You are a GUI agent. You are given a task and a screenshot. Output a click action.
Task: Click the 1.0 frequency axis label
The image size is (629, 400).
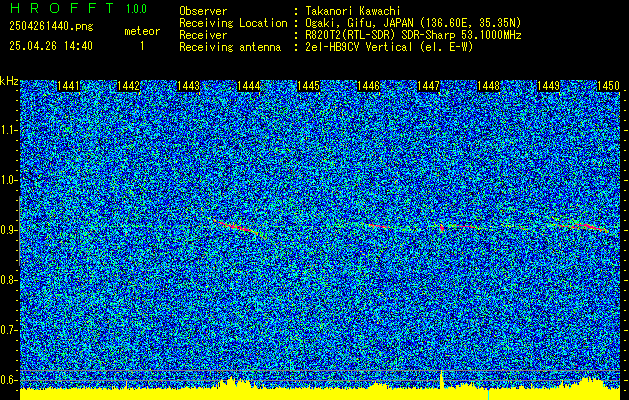coord(8,180)
